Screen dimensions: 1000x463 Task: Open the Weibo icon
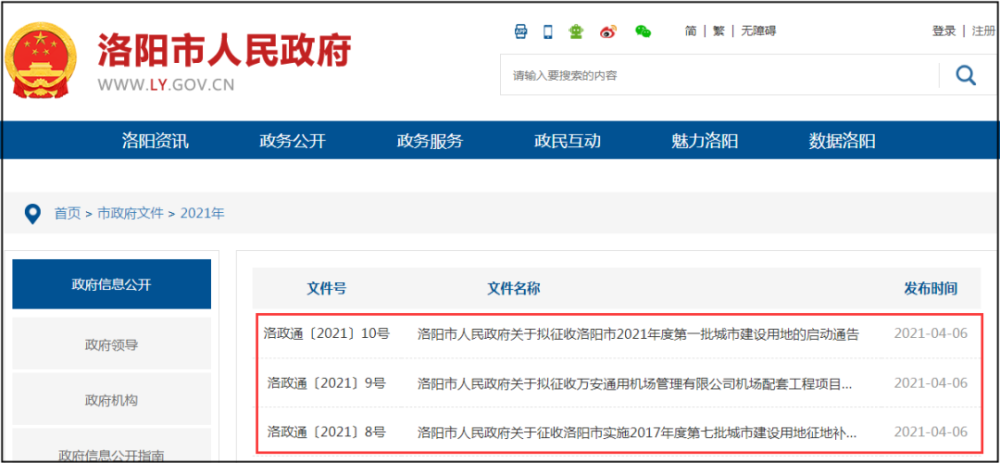609,31
